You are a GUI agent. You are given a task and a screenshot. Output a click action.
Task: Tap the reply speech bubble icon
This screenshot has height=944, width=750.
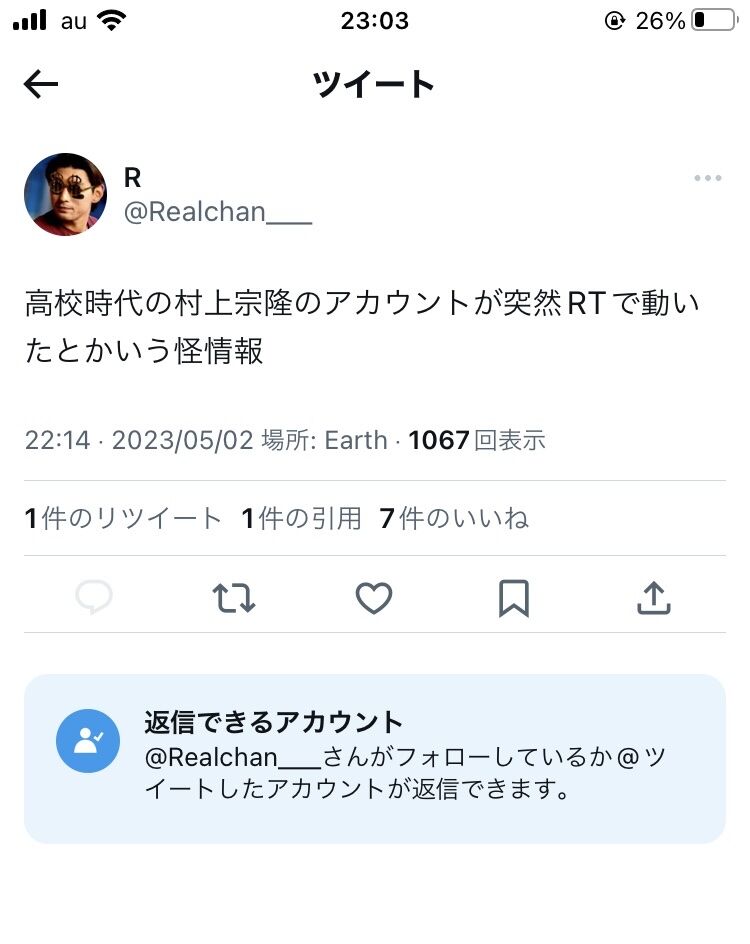pyautogui.click(x=94, y=598)
